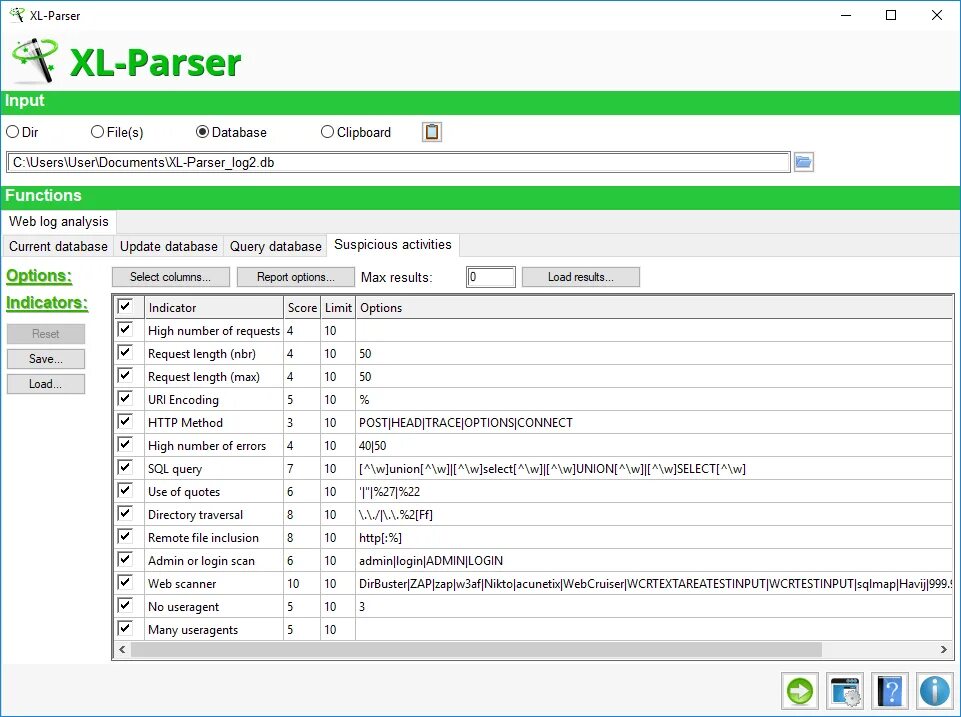Click the database path input field
The image size is (961, 717).
pyautogui.click(x=398, y=162)
